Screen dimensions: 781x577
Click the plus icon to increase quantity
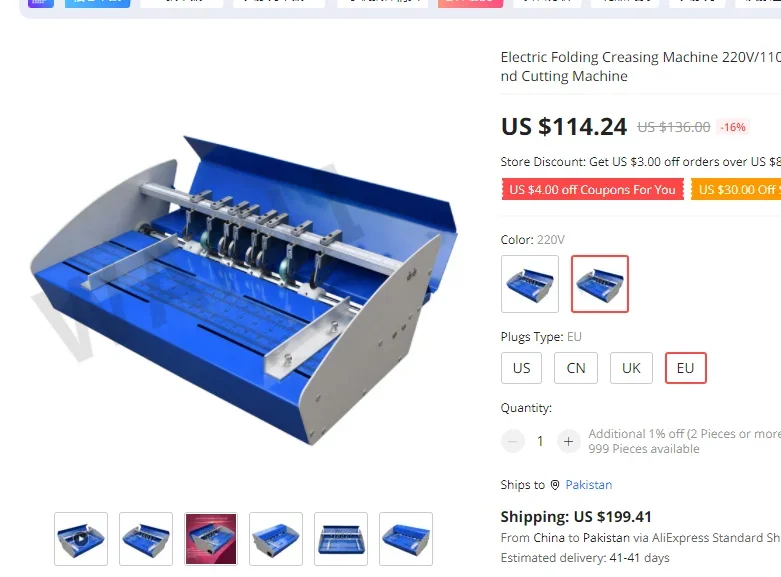(x=568, y=441)
